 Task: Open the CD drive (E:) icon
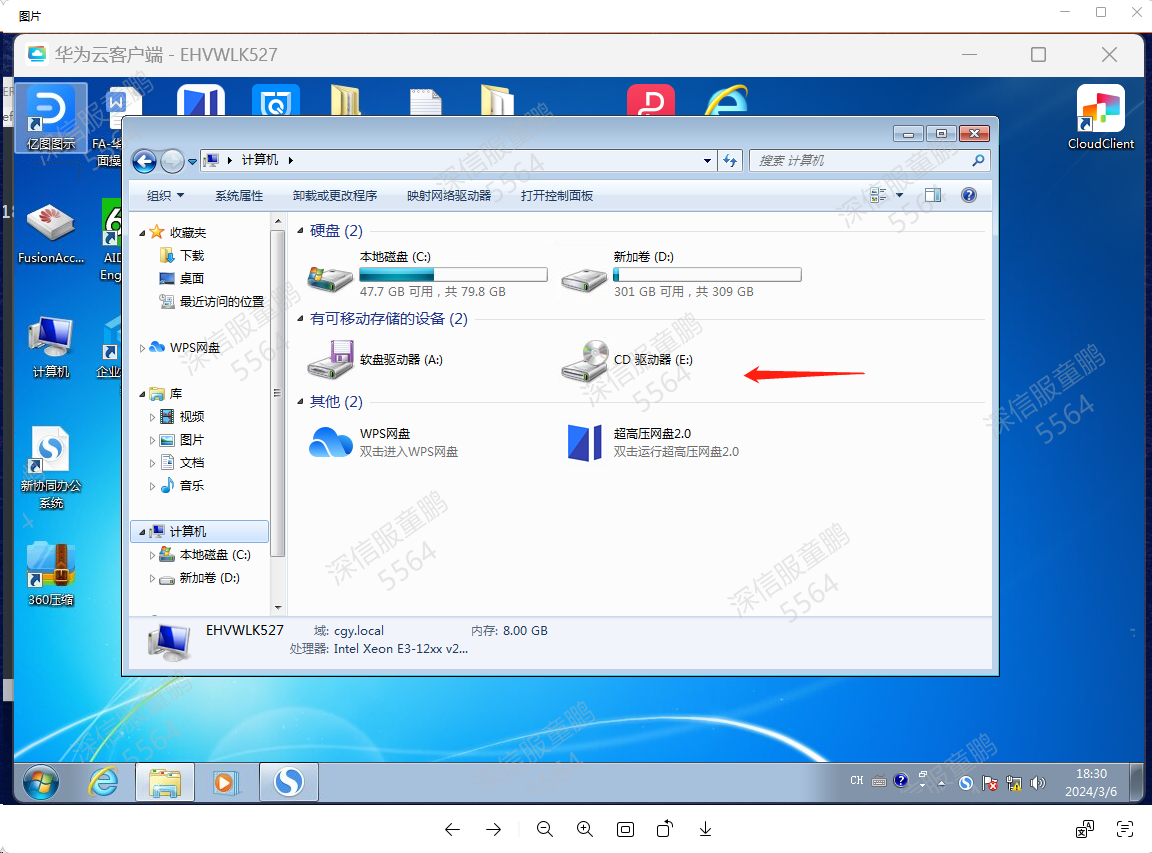586,360
